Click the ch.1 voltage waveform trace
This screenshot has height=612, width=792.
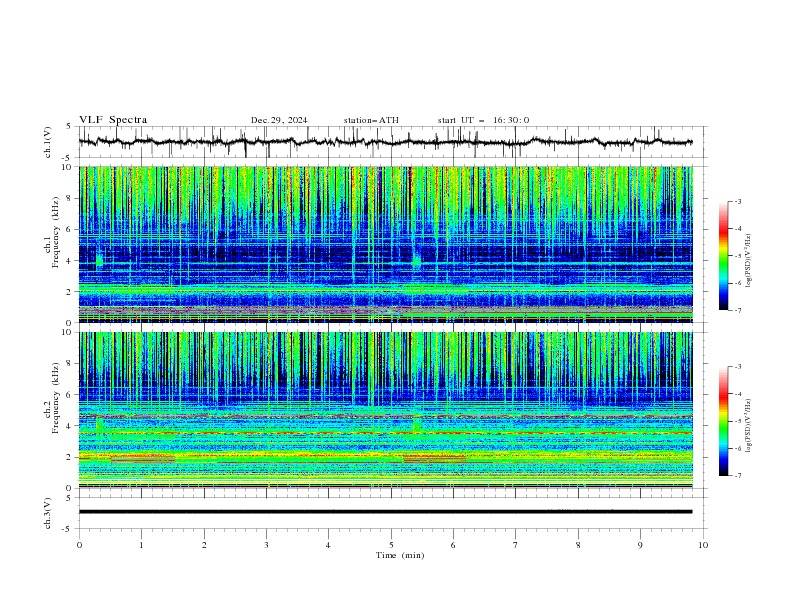pos(385,142)
